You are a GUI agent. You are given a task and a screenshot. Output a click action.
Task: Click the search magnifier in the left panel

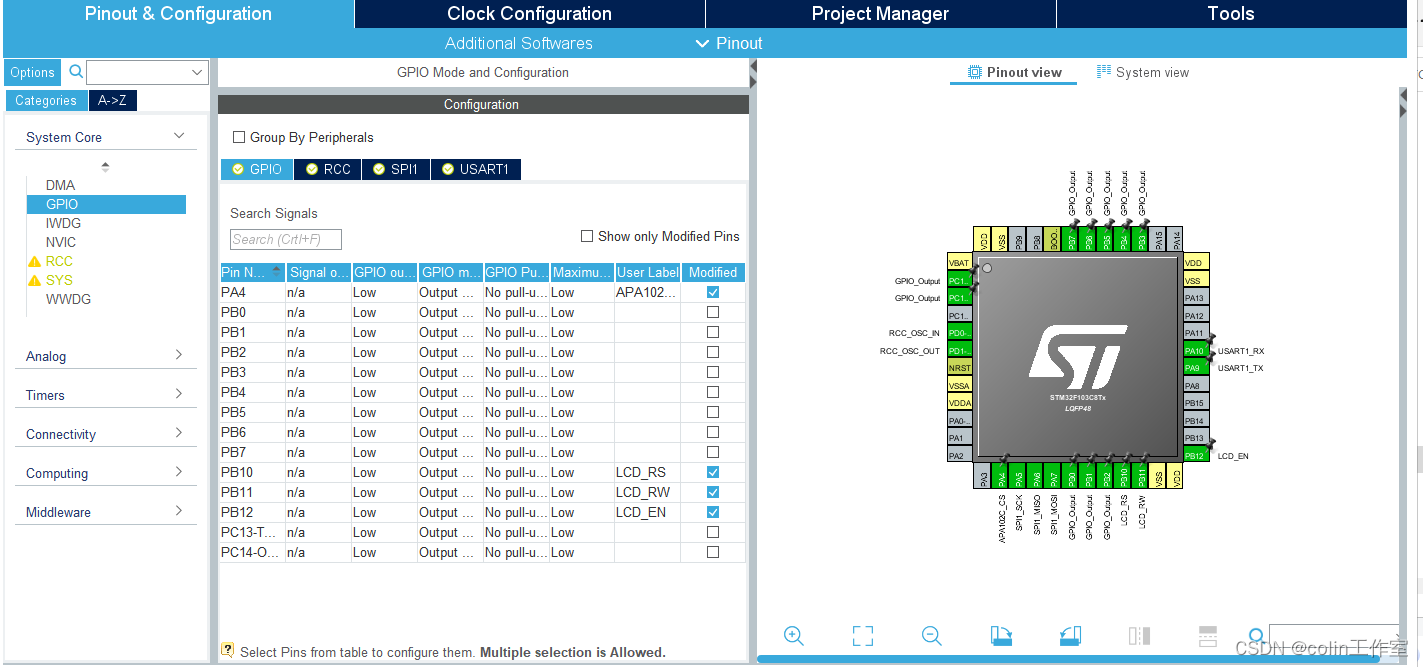(x=76, y=71)
